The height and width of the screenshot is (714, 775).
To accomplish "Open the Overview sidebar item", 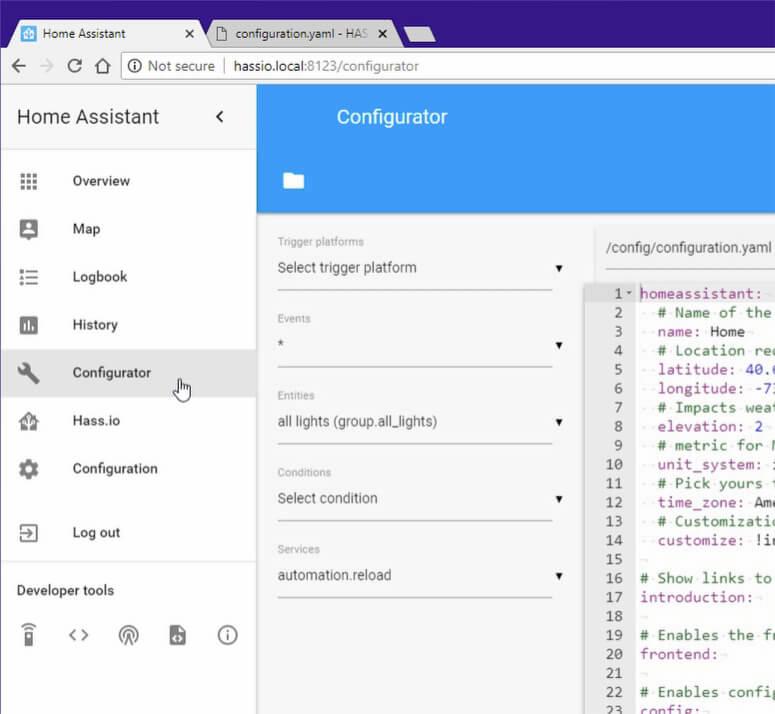I will pos(128,181).
